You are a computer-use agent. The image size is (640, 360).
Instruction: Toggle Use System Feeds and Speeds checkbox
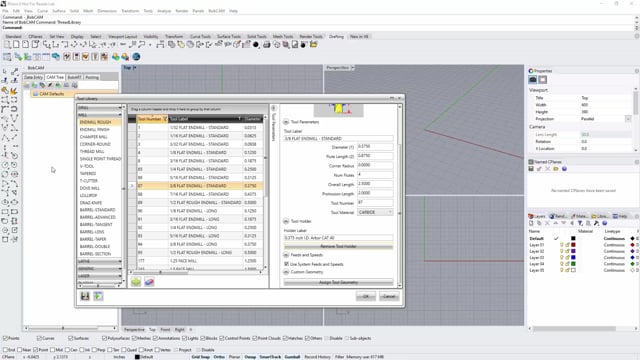[x=287, y=264]
